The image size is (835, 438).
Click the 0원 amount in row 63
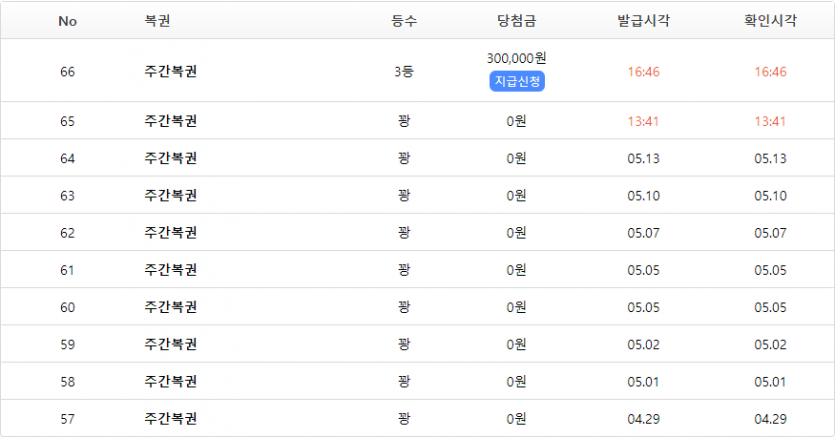(517, 196)
